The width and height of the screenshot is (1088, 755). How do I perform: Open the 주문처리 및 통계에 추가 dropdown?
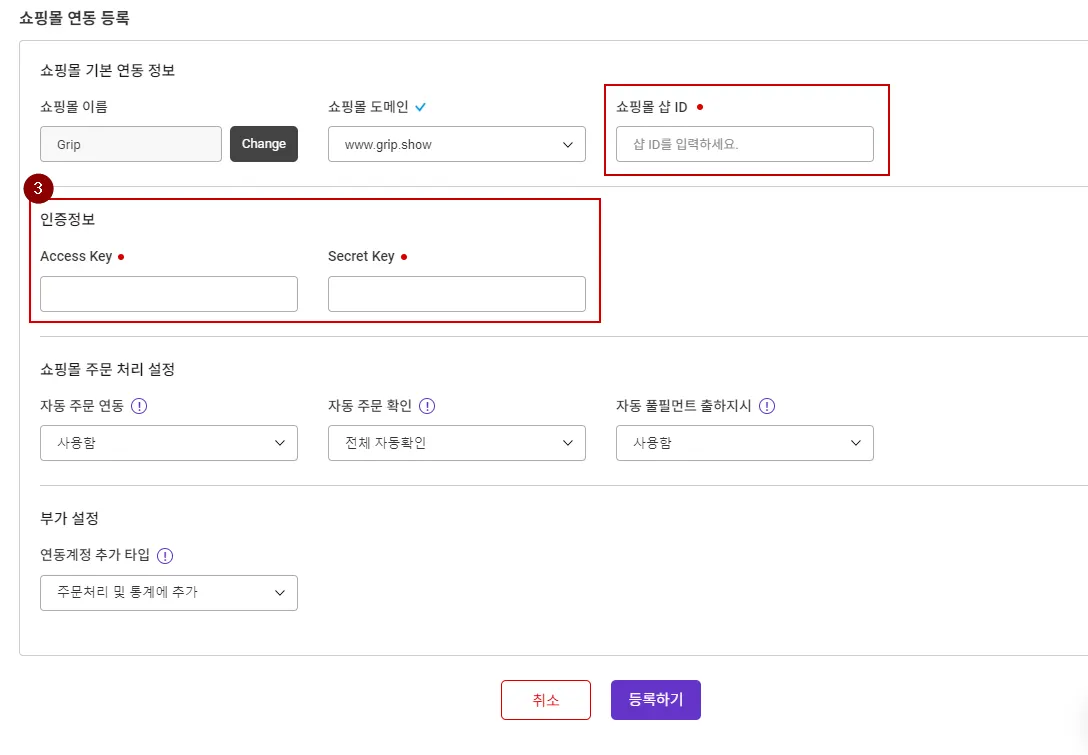click(168, 592)
